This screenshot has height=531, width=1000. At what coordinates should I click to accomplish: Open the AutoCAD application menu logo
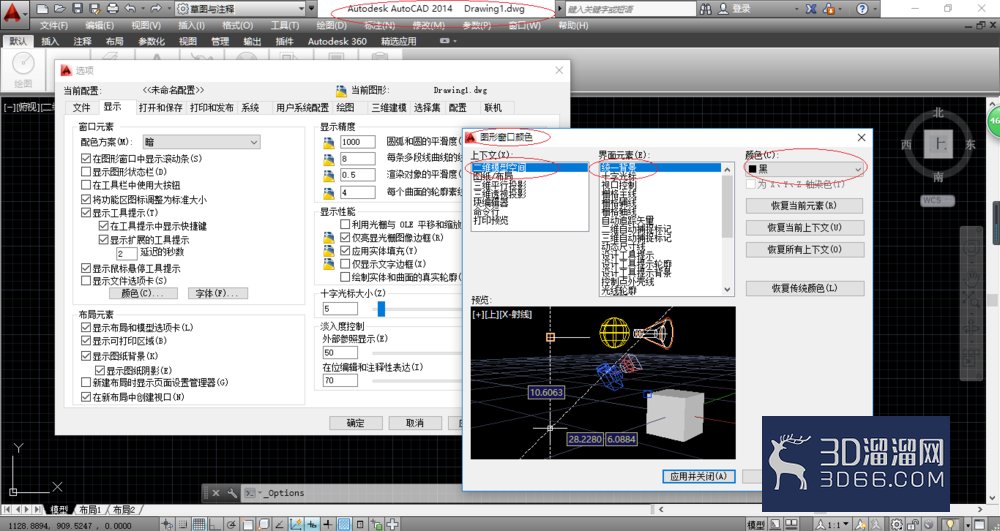[14, 14]
